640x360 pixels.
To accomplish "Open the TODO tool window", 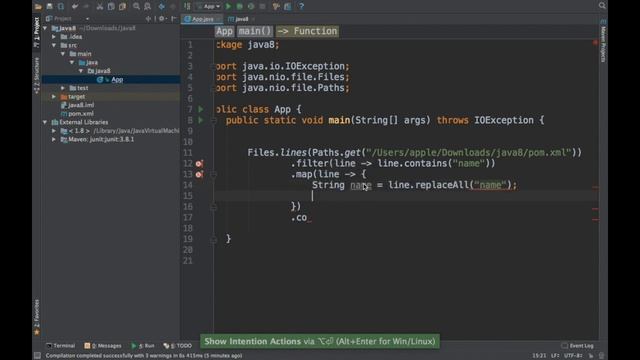I will [x=178, y=346].
